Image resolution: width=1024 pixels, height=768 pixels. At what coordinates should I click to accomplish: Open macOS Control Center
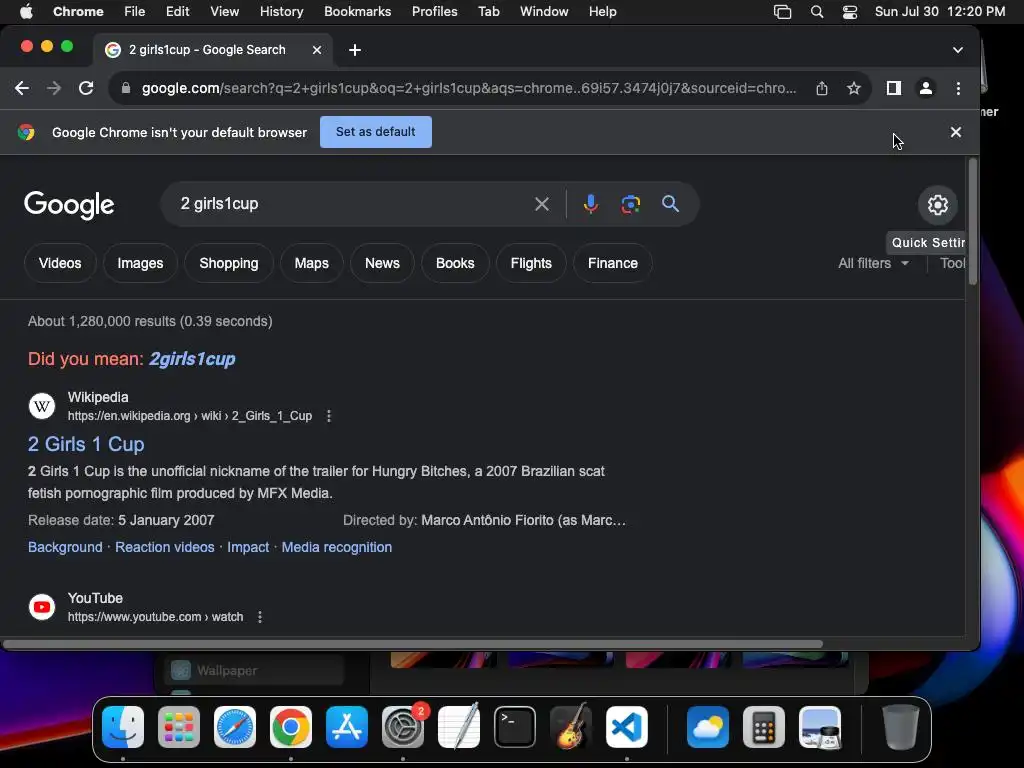[x=850, y=12]
